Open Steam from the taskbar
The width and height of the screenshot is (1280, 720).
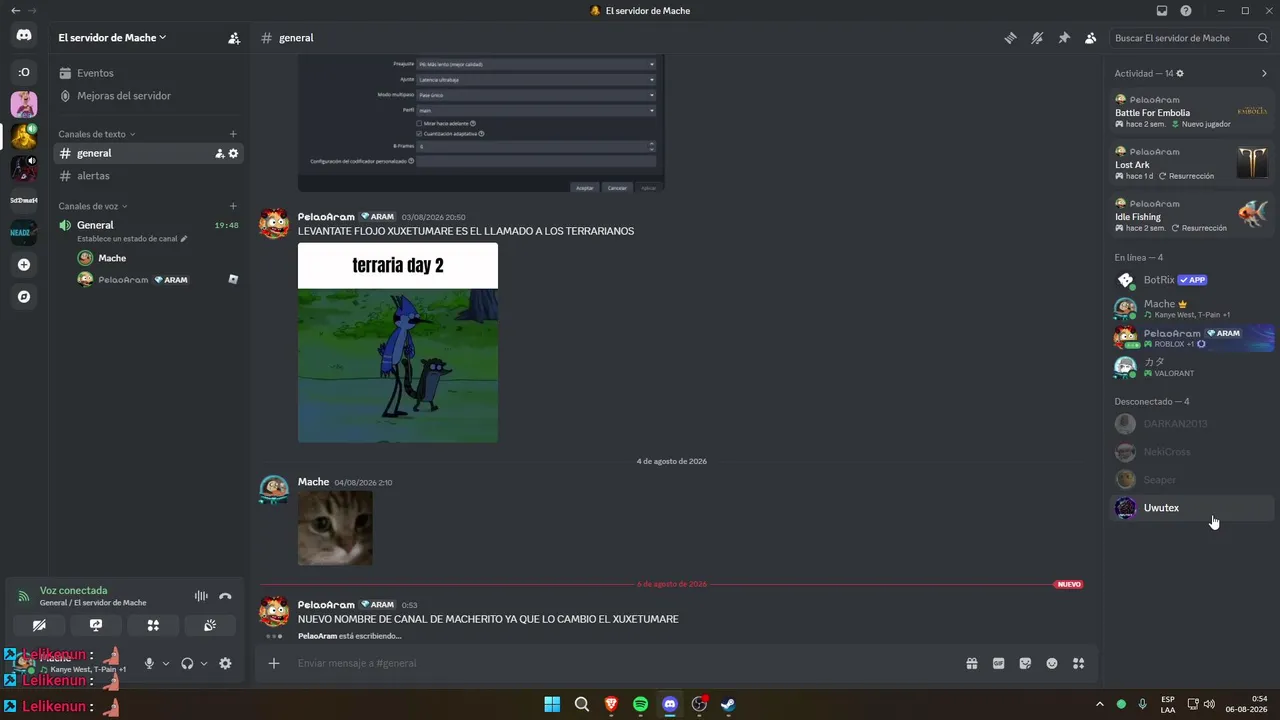pos(729,704)
